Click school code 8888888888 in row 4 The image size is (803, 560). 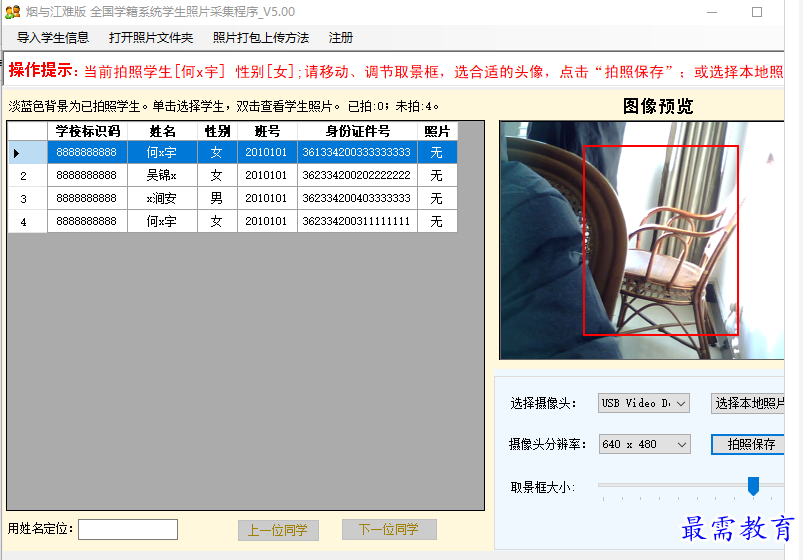tap(87, 221)
